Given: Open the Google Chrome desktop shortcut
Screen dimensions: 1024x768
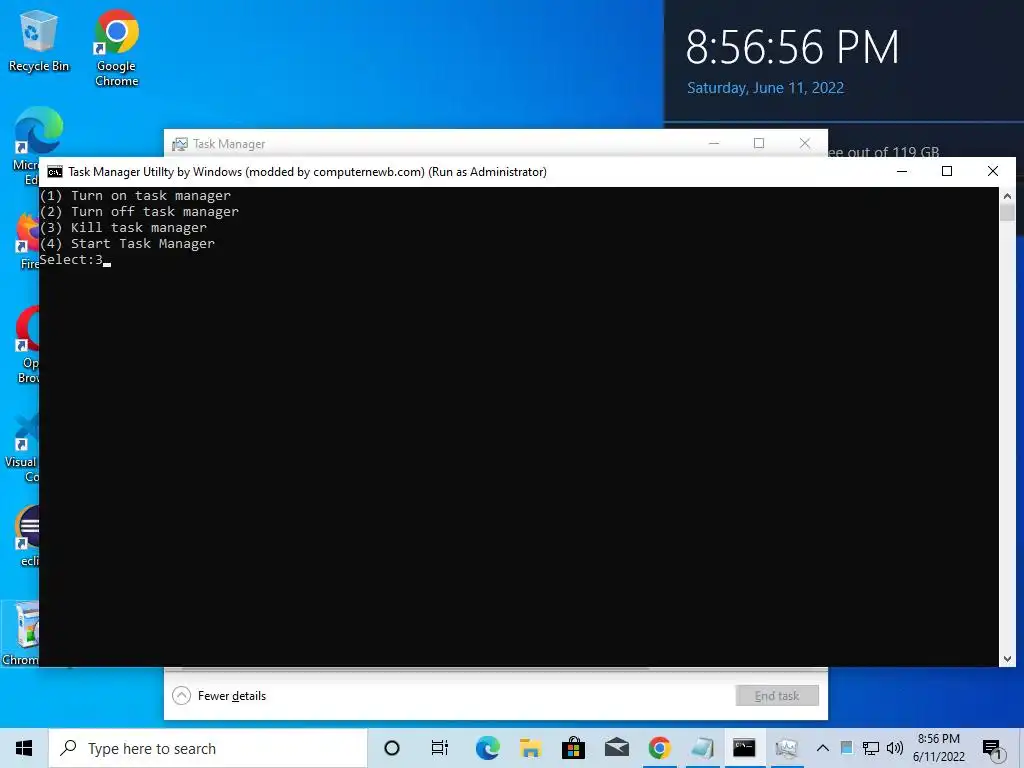Looking at the screenshot, I should click(116, 47).
